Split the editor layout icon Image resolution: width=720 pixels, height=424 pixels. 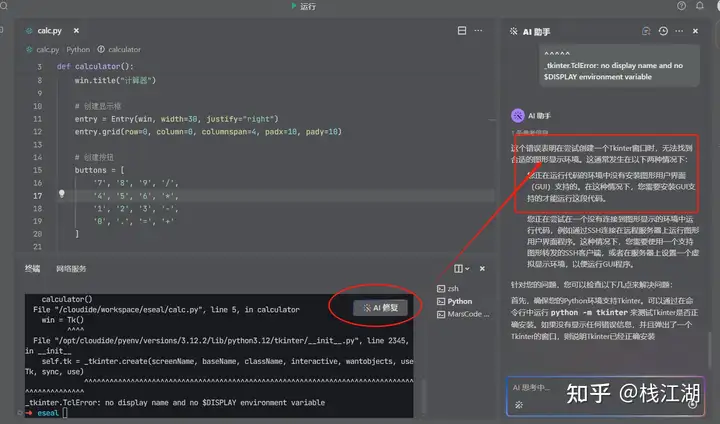(462, 30)
